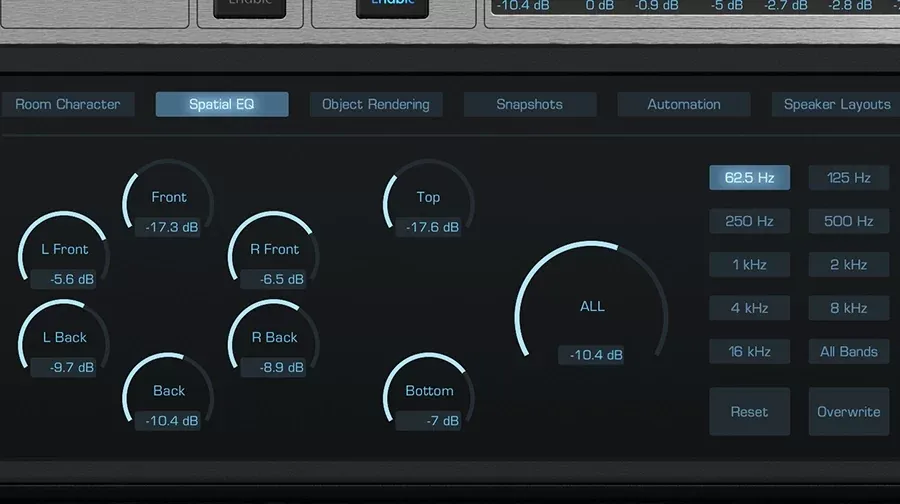This screenshot has width=900, height=504.
Task: Select the 1 kHz band
Action: tap(750, 265)
